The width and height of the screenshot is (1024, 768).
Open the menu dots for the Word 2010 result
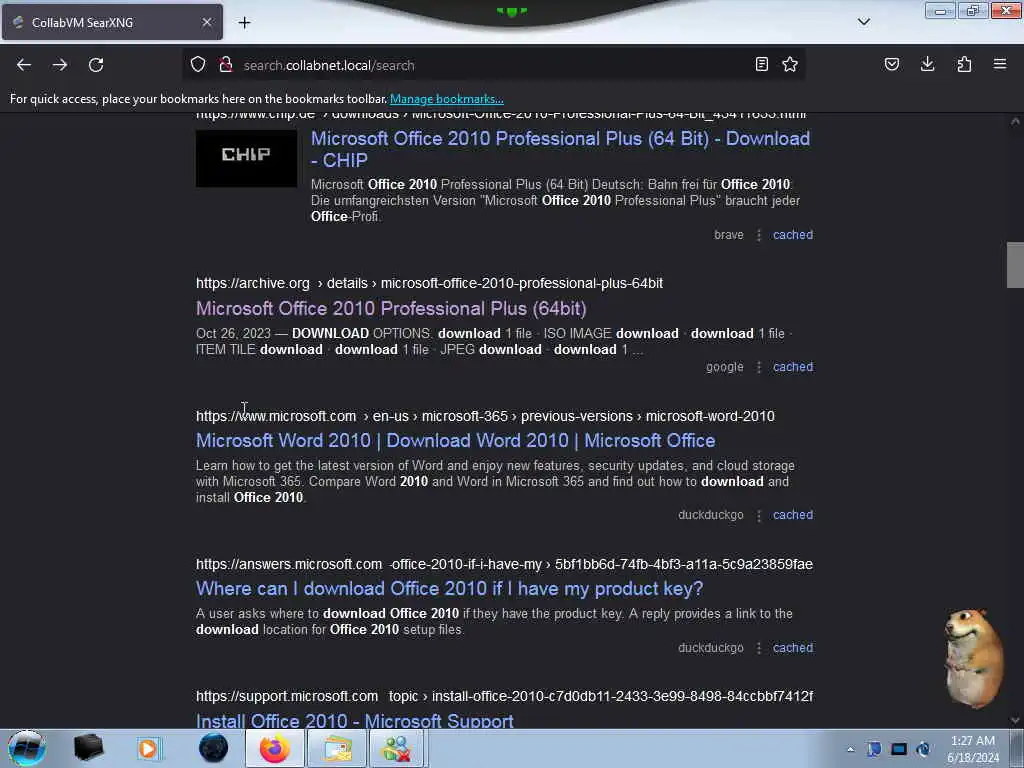point(759,515)
